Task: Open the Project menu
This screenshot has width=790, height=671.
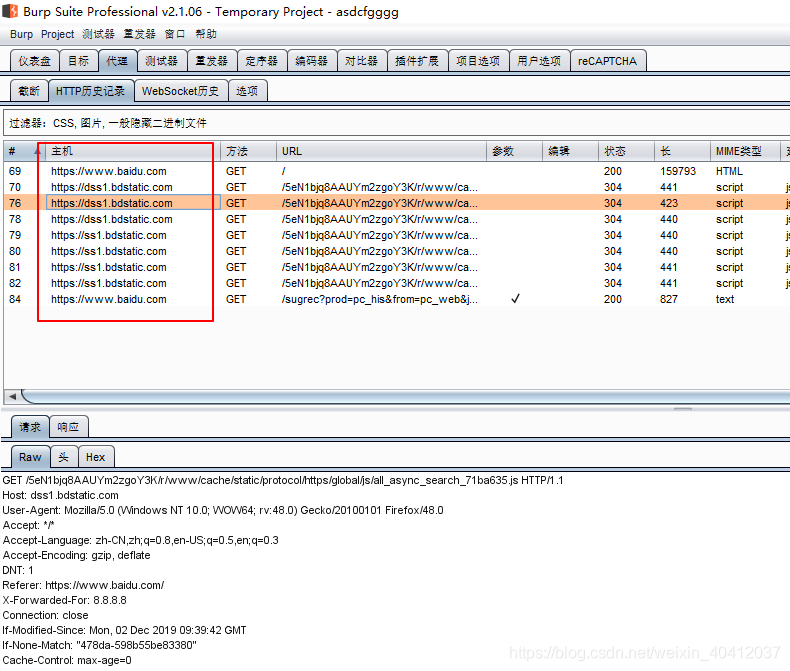Action: 57,34
